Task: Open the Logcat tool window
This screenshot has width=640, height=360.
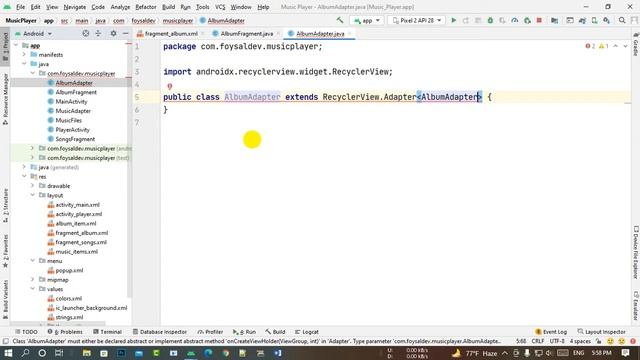Action: click(x=307, y=332)
